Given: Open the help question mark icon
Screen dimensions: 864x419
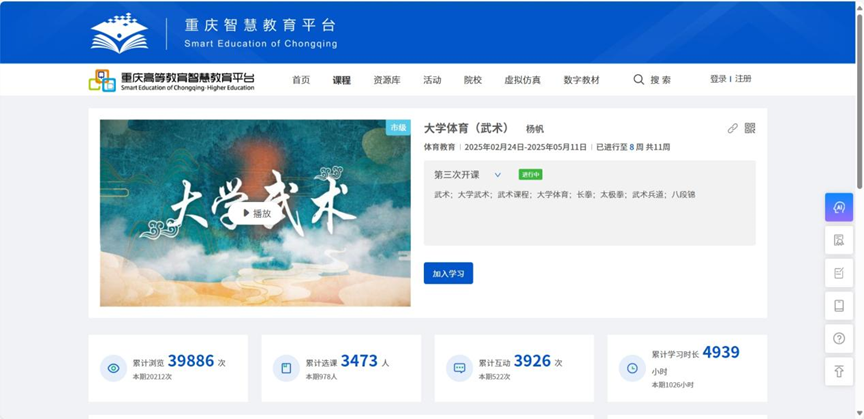Looking at the screenshot, I should pos(839,339).
